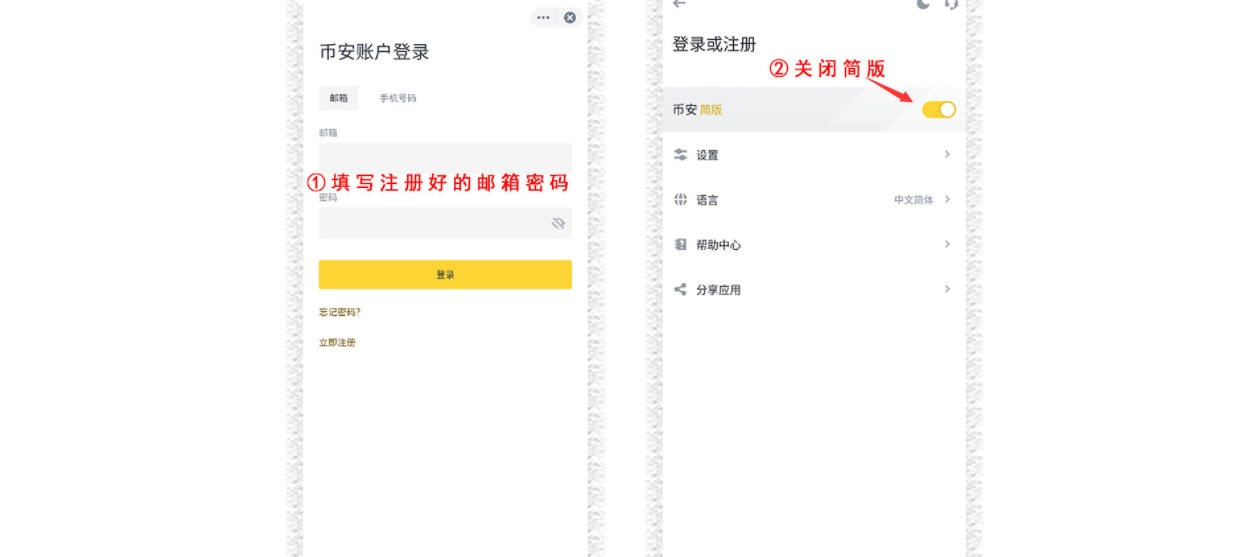1250x557 pixels.
Task: Click the 语言 globe icon
Action: (x=681, y=200)
